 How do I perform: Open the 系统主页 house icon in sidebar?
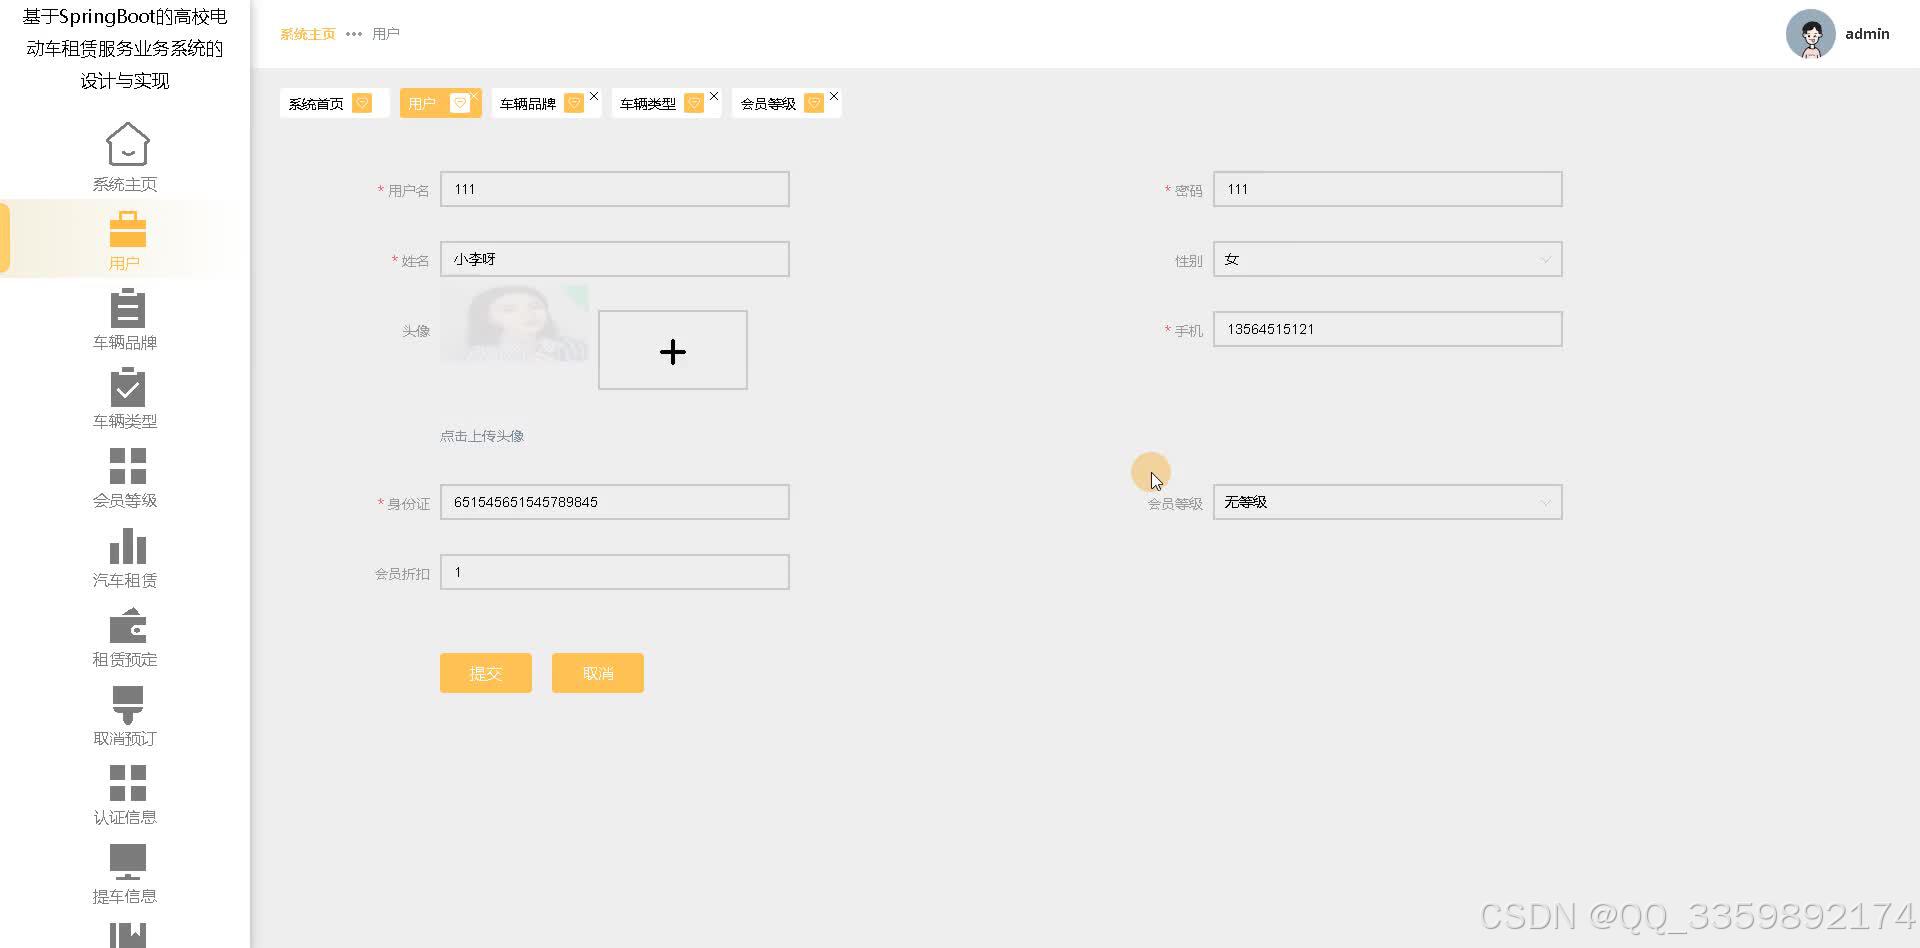tap(127, 144)
